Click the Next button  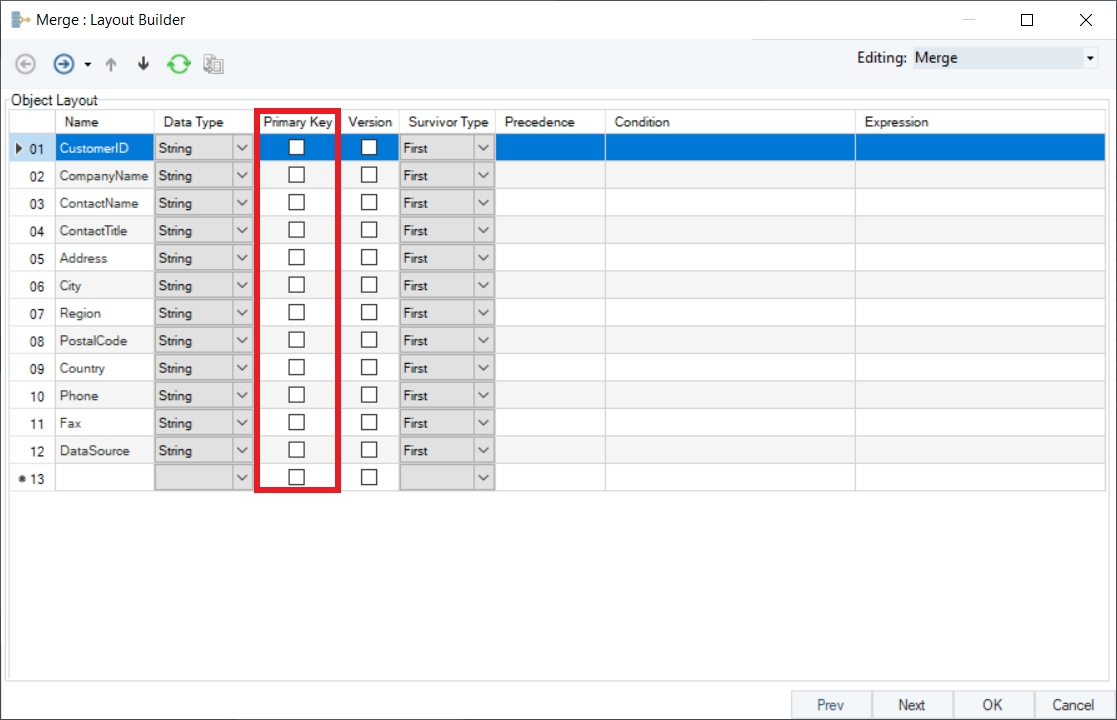912,705
